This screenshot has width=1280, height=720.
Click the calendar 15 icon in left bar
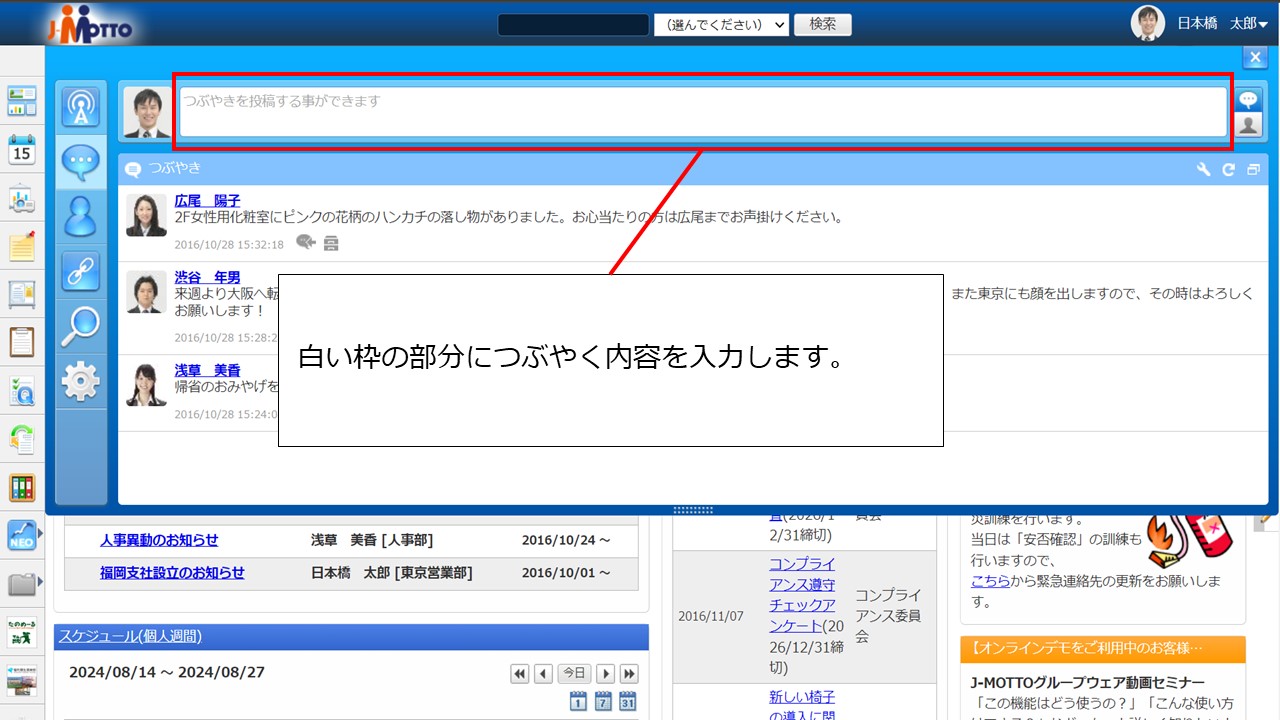[22, 150]
